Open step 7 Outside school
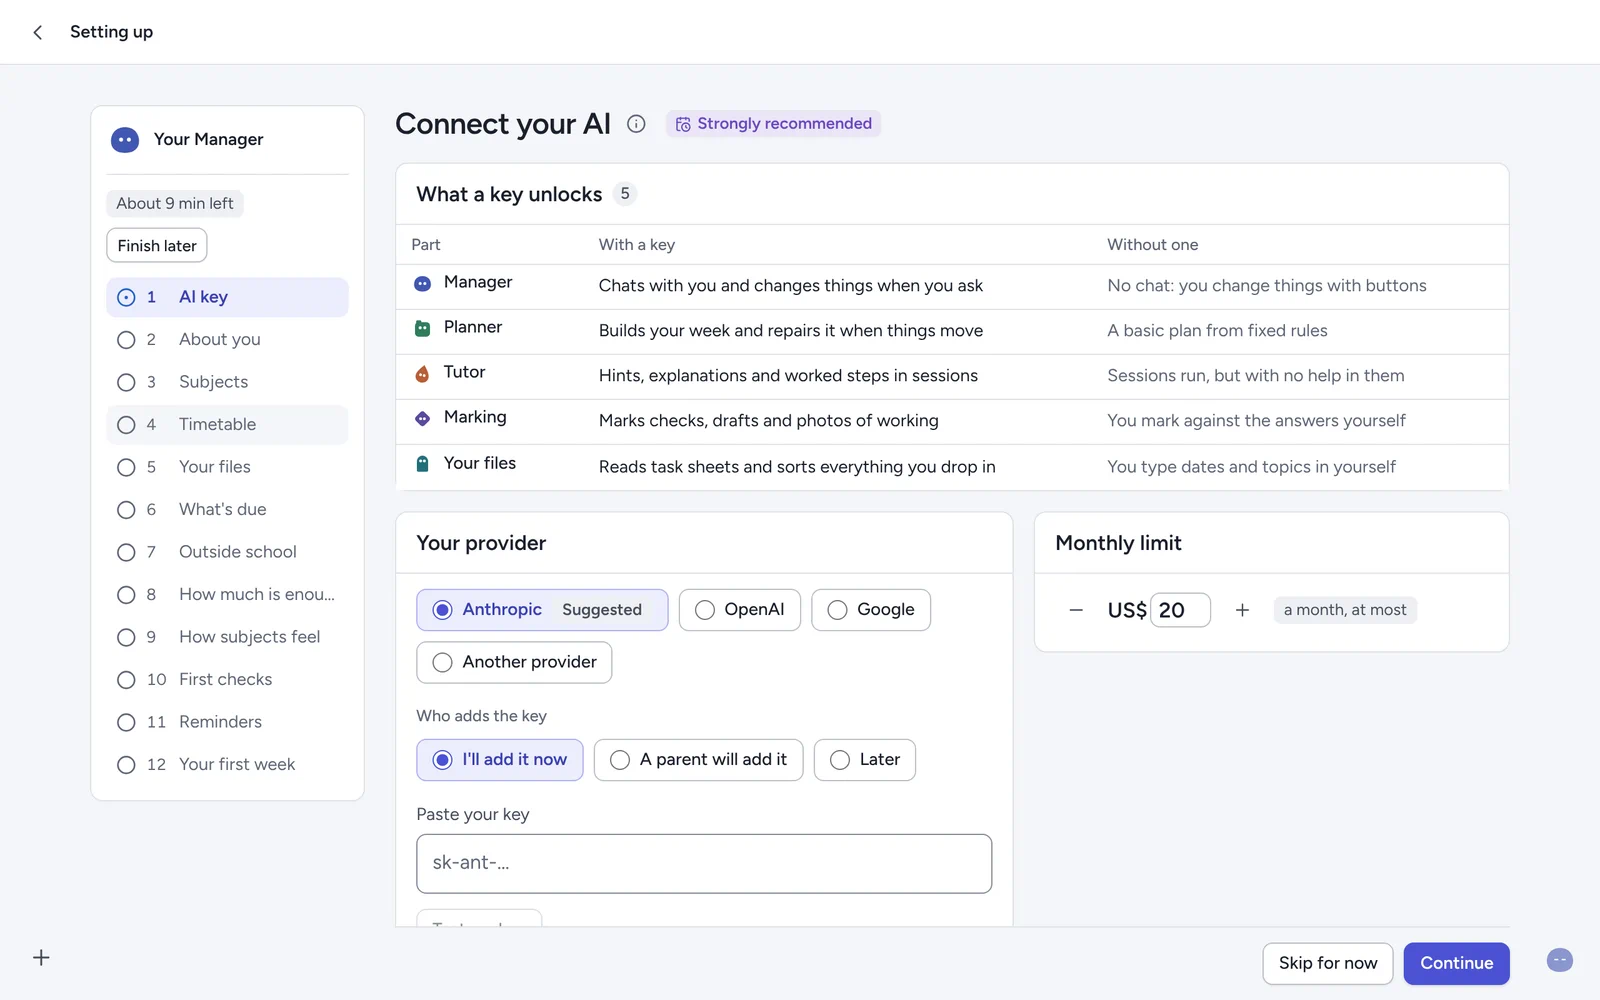Image resolution: width=1600 pixels, height=1000 pixels. coord(227,552)
